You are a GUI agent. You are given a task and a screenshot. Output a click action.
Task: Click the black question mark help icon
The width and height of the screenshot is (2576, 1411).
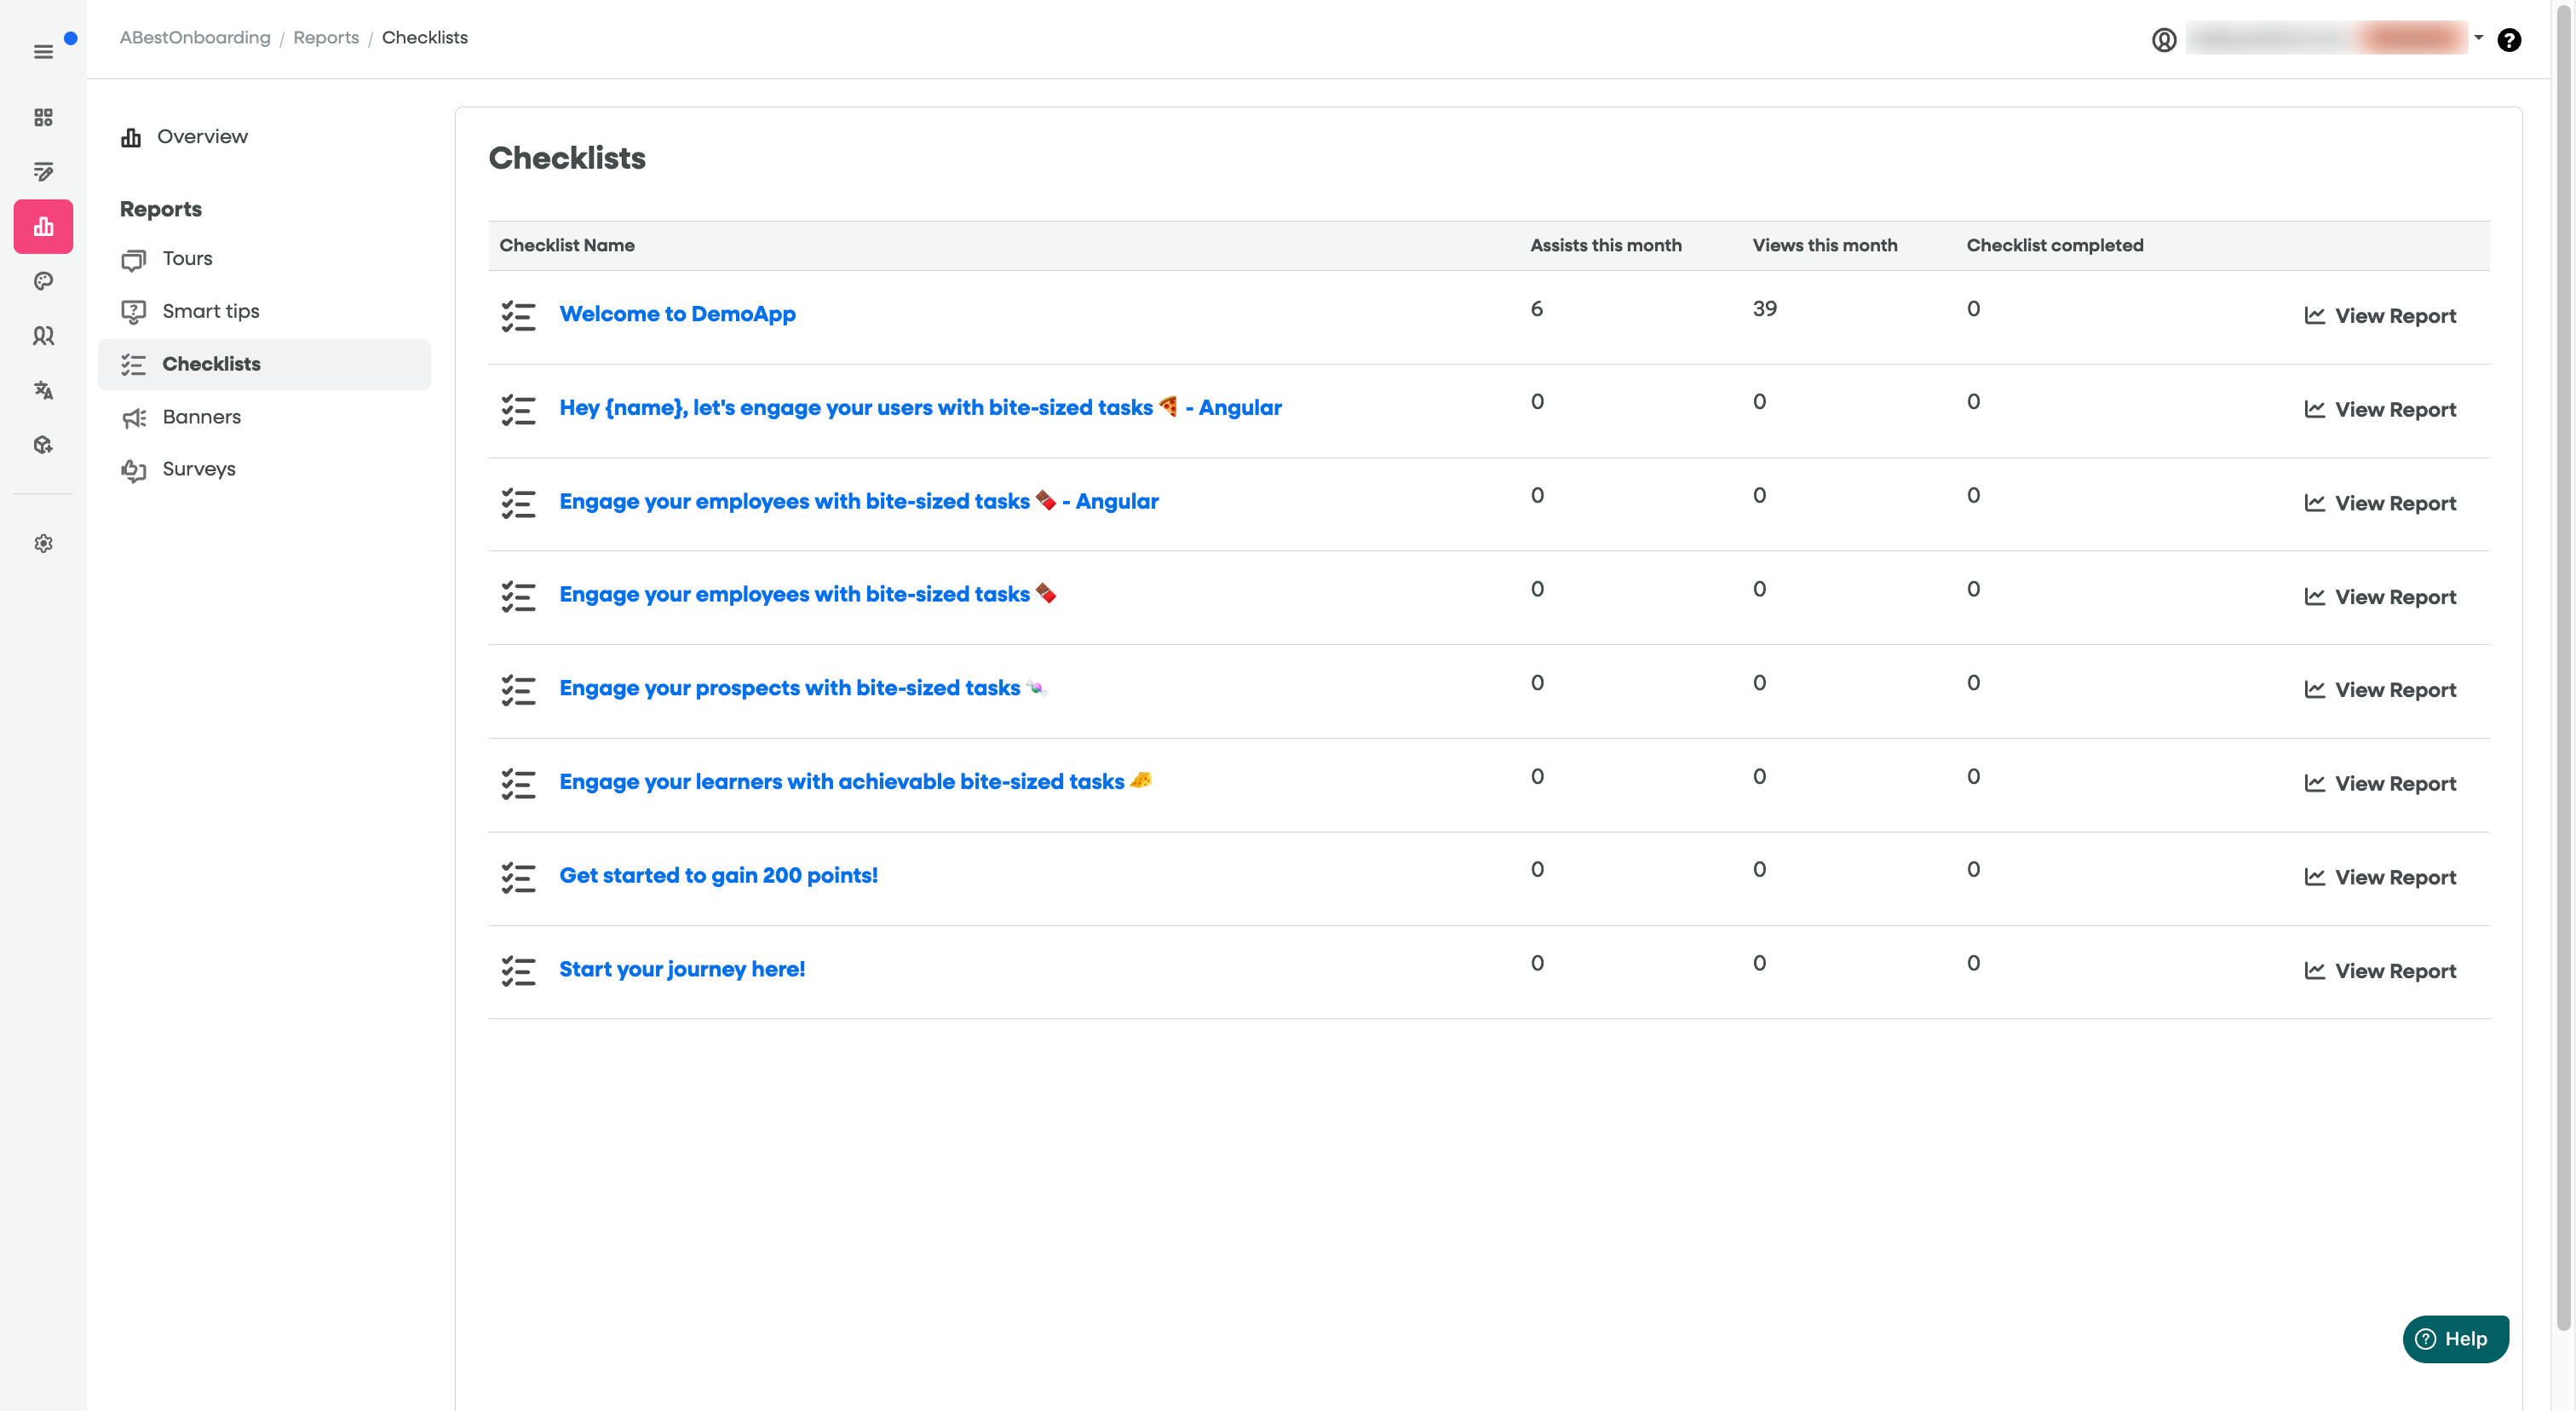(2508, 40)
